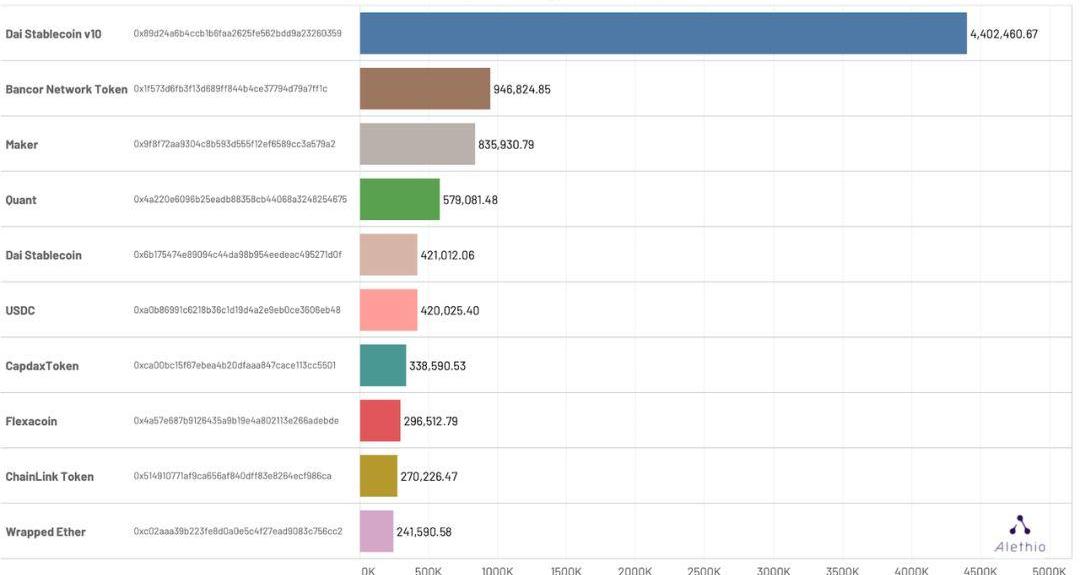The image size is (1080, 575).
Task: Open the USDC contract address 0xa0b869
Action: tap(237, 310)
